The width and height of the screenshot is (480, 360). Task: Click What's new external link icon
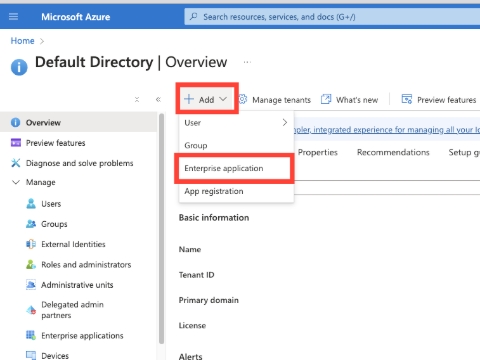[x=326, y=99]
